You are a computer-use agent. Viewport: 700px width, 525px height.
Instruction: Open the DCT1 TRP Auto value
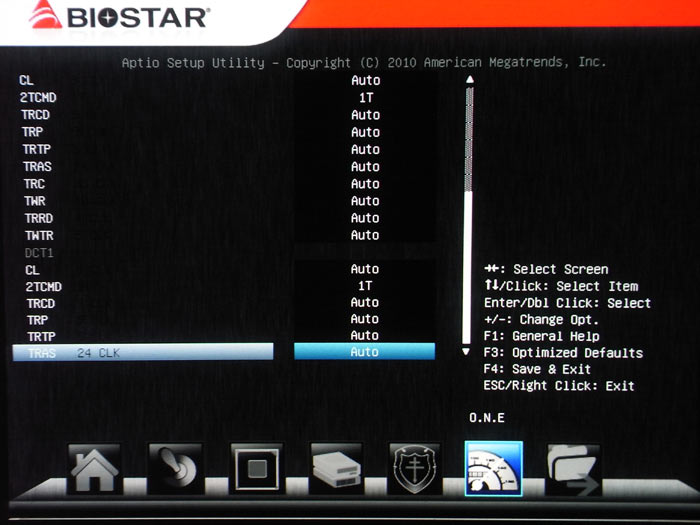(x=365, y=319)
